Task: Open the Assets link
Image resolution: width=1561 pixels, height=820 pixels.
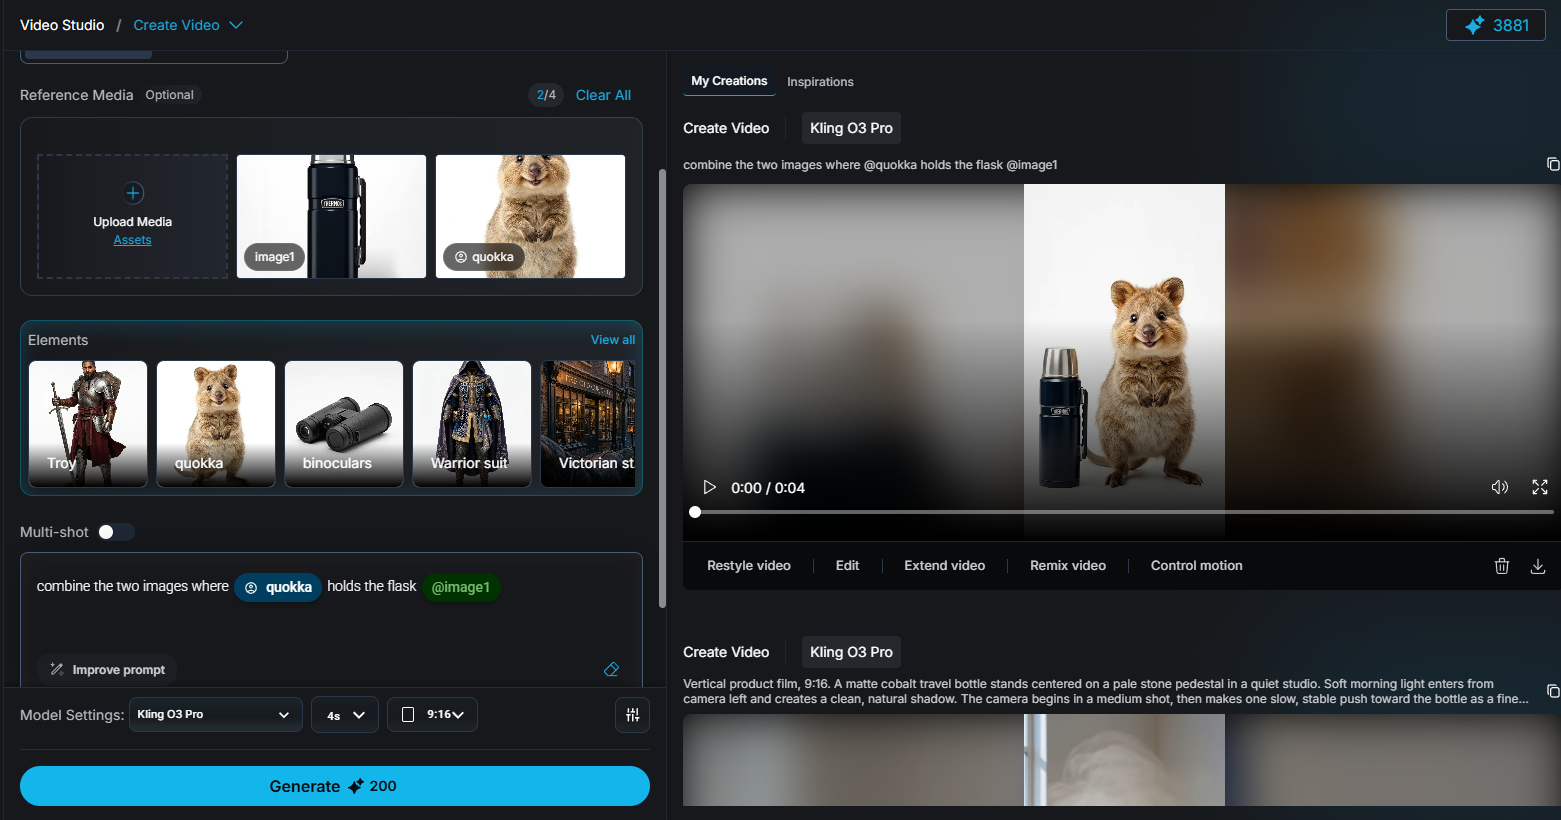Action: pyautogui.click(x=132, y=240)
